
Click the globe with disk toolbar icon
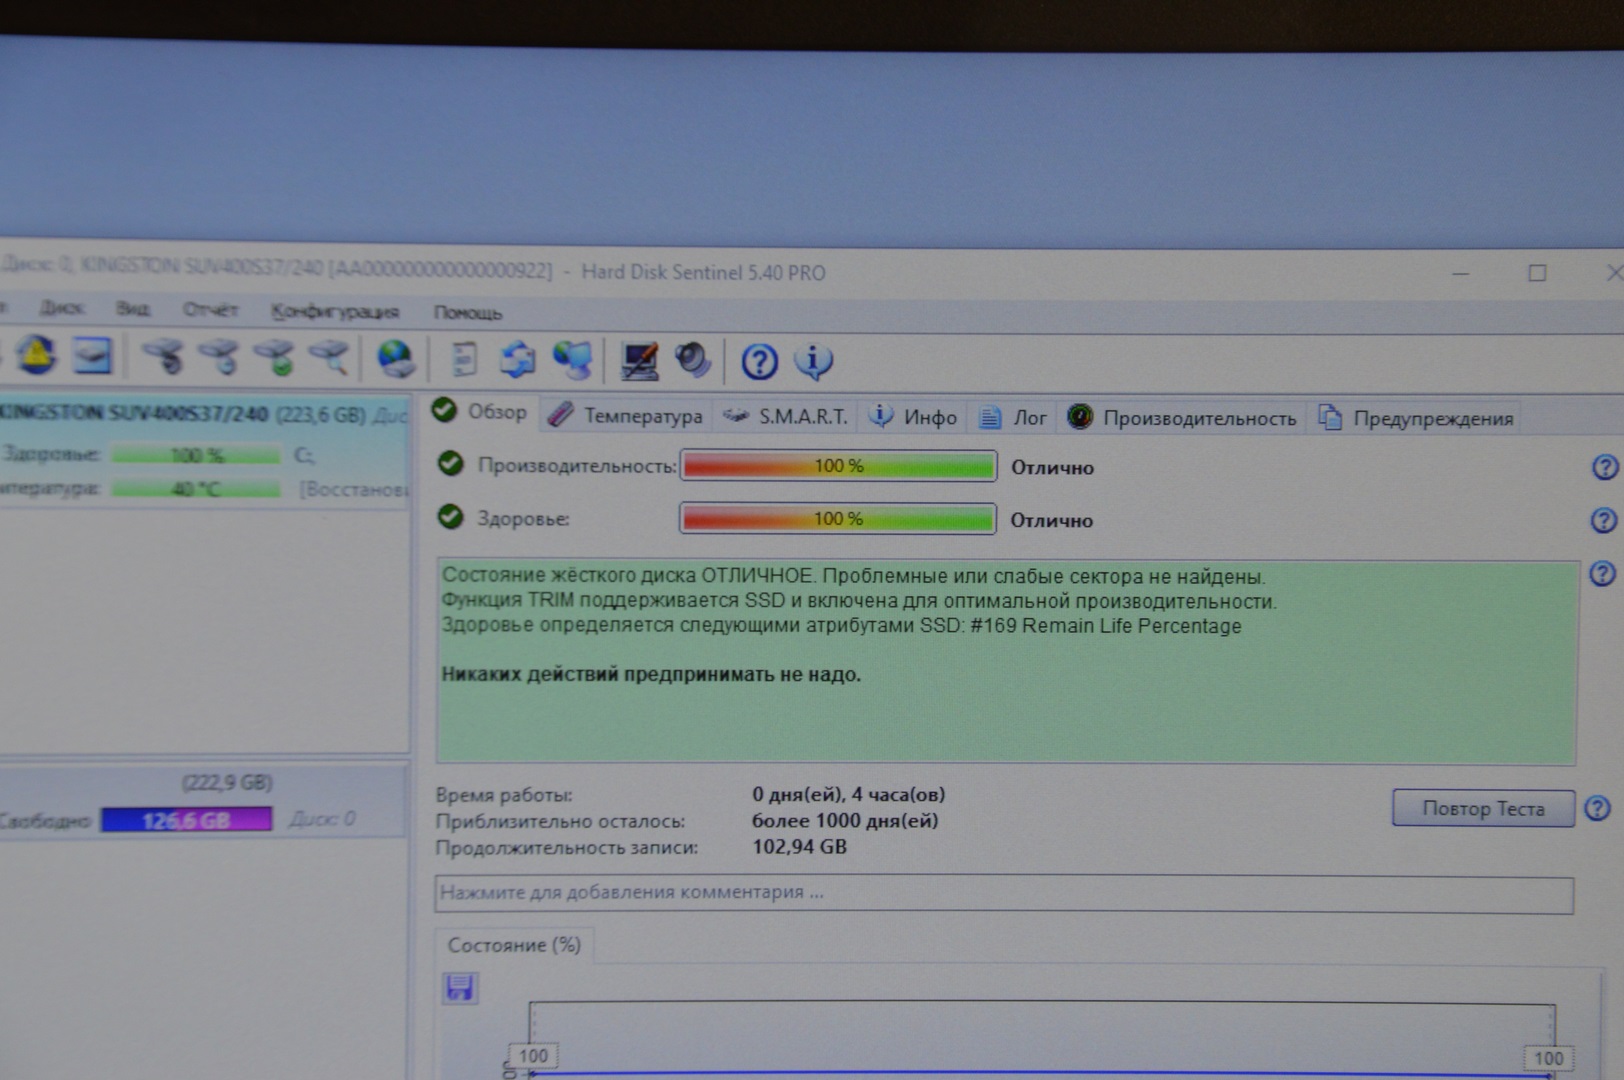tap(395, 358)
